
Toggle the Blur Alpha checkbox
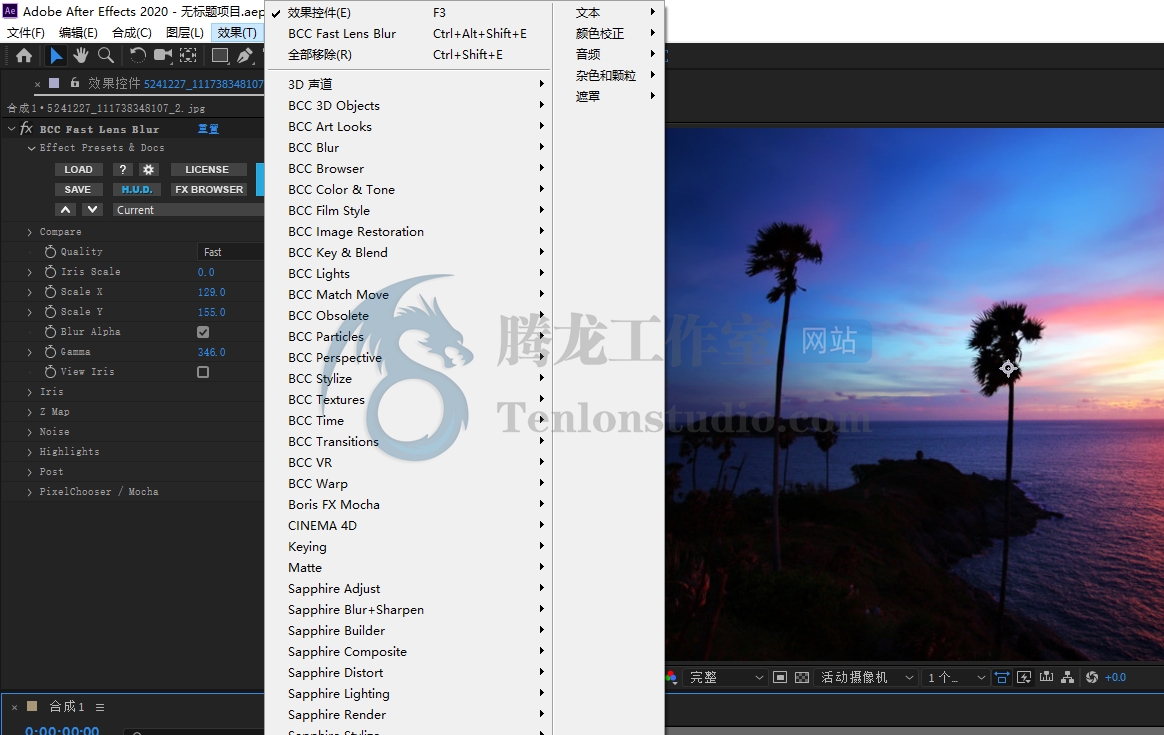pyautogui.click(x=203, y=332)
